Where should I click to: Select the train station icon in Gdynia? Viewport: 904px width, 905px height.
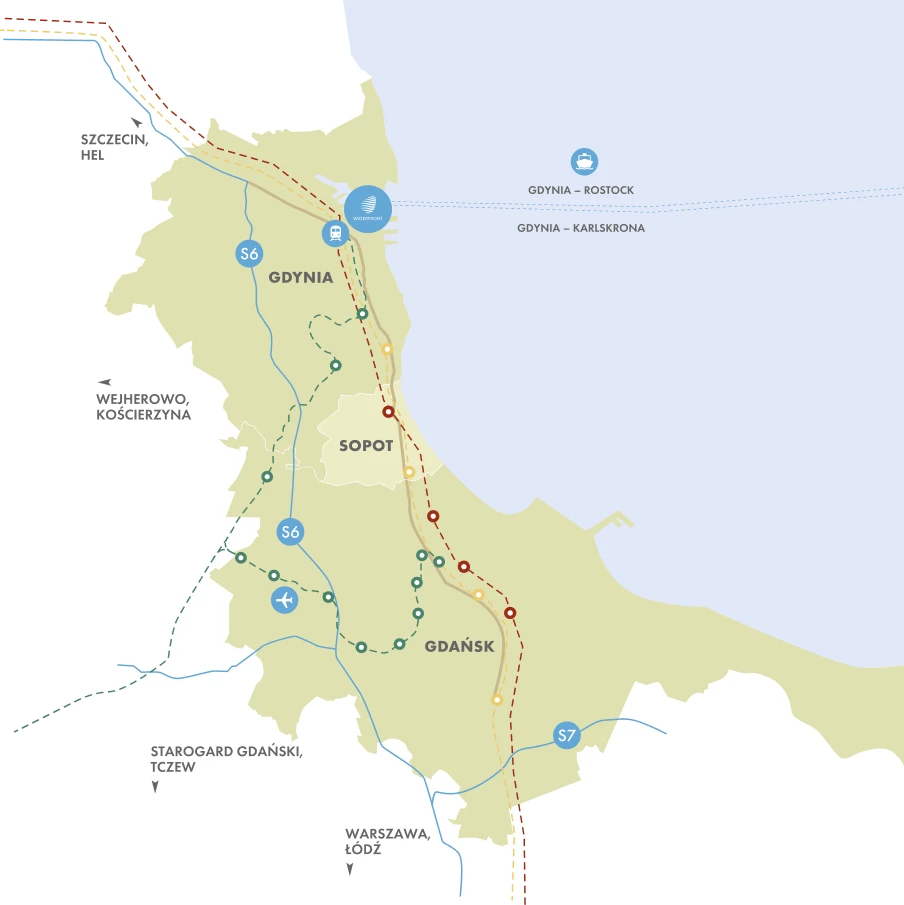334,234
